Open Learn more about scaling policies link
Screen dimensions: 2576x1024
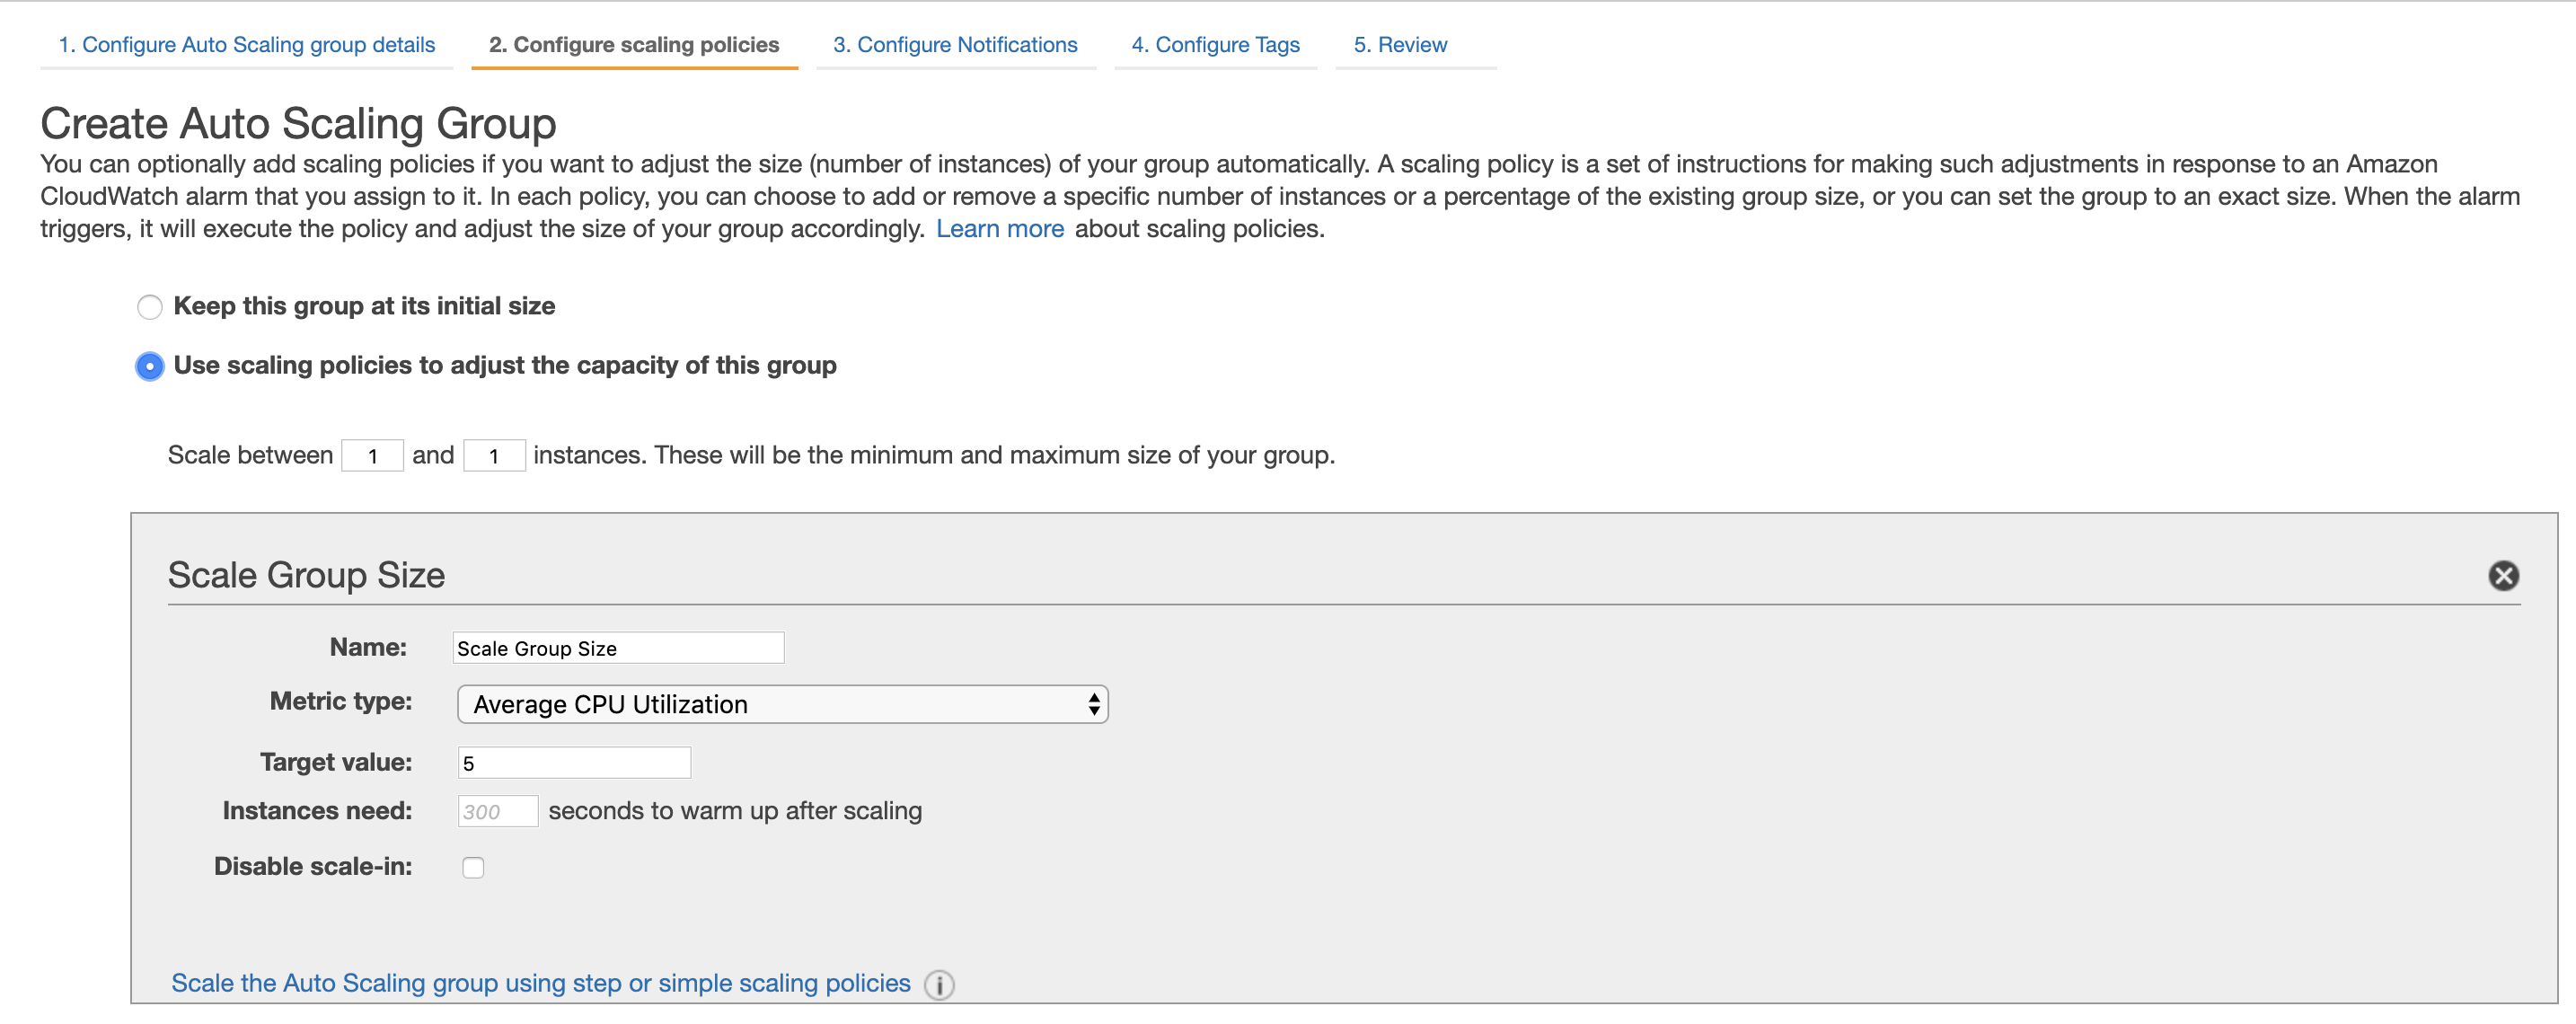[x=999, y=229]
